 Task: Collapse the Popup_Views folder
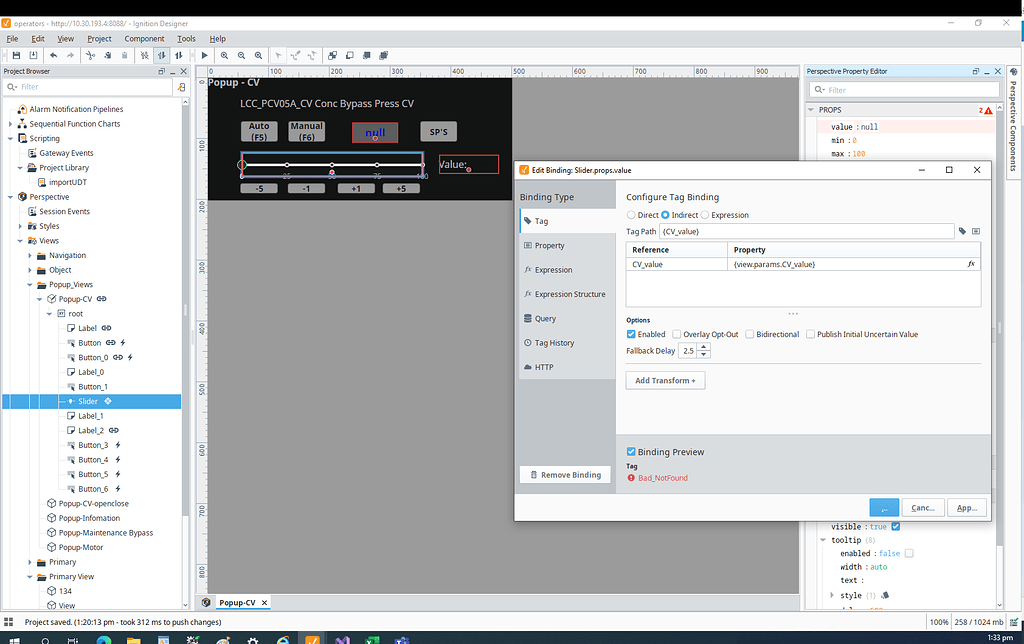tap(30, 285)
